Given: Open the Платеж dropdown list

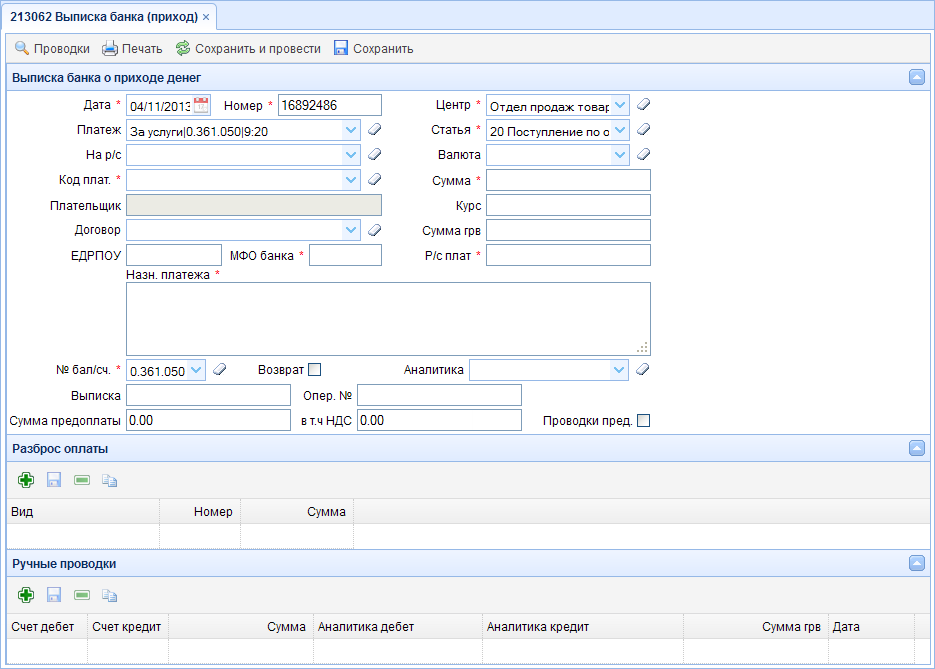Looking at the screenshot, I should pos(351,130).
